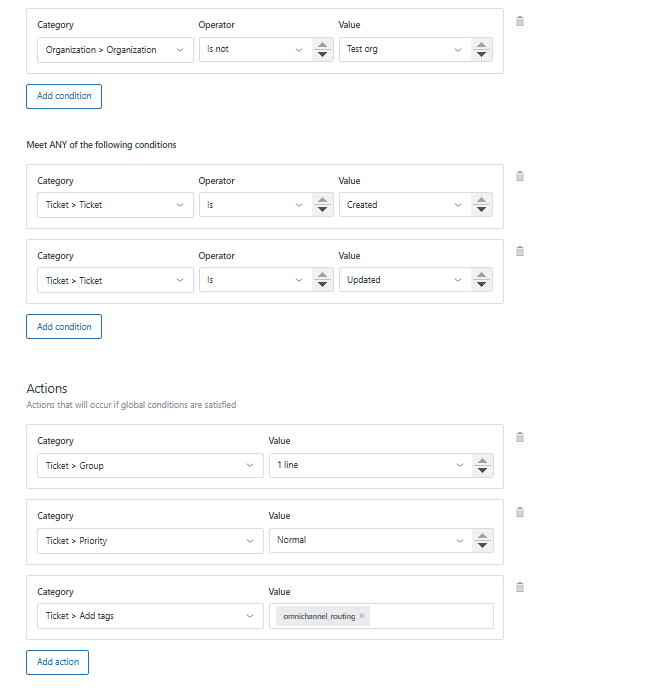
Task: Remove the omnichannel_routing tag
Action: pos(362,616)
